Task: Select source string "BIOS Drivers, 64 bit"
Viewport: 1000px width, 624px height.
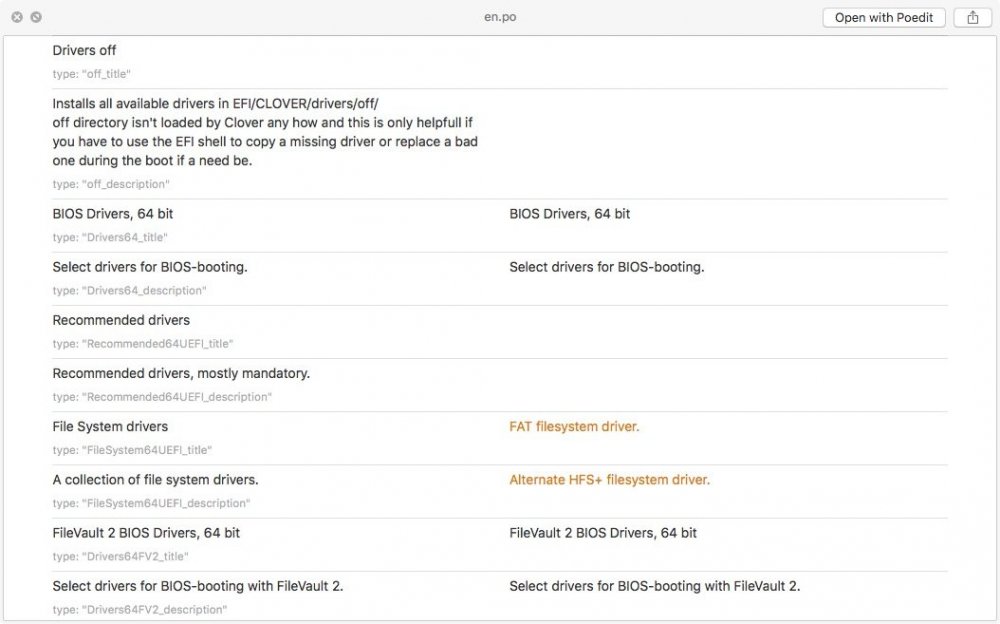Action: [112, 214]
